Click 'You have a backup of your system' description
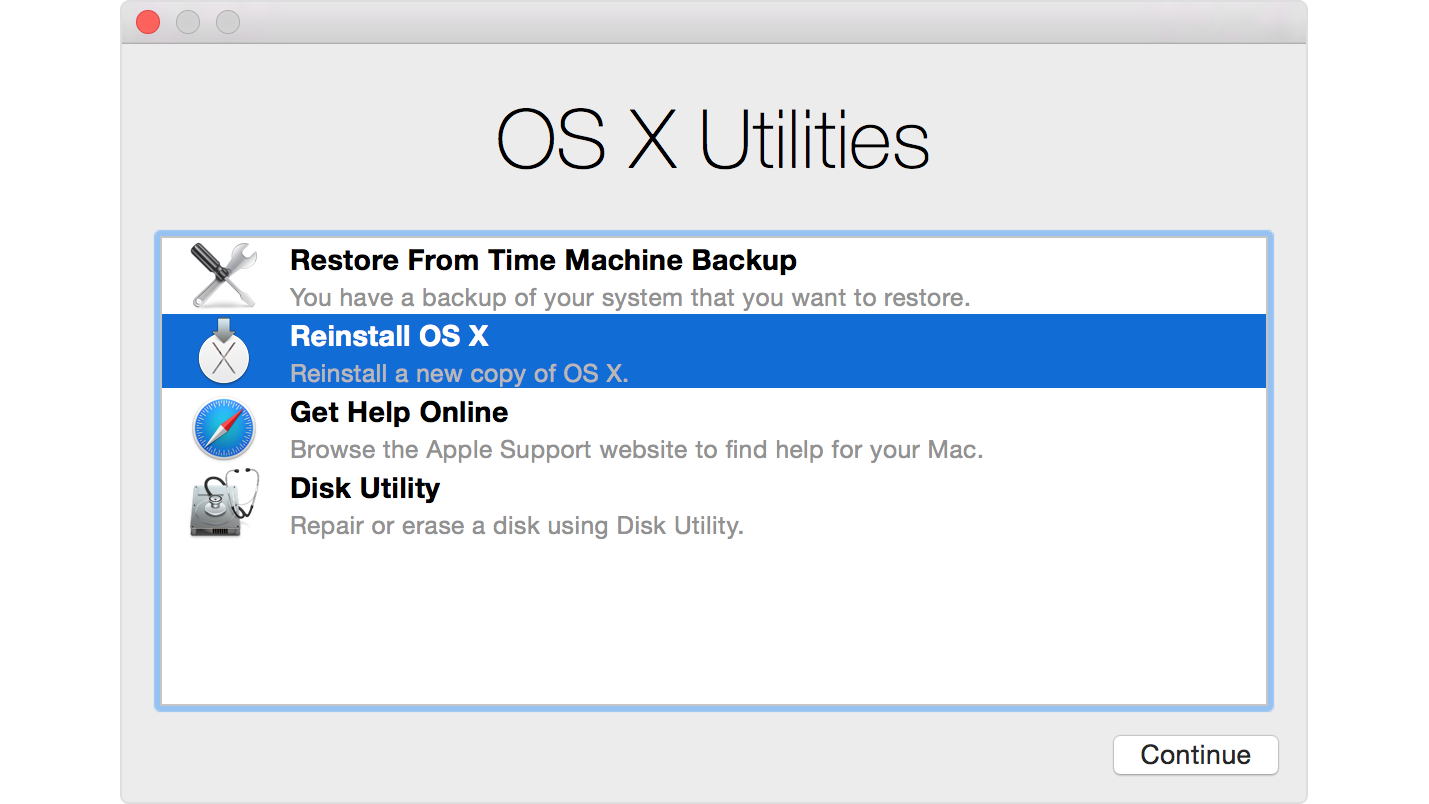The width and height of the screenshot is (1429, 804). (629, 298)
